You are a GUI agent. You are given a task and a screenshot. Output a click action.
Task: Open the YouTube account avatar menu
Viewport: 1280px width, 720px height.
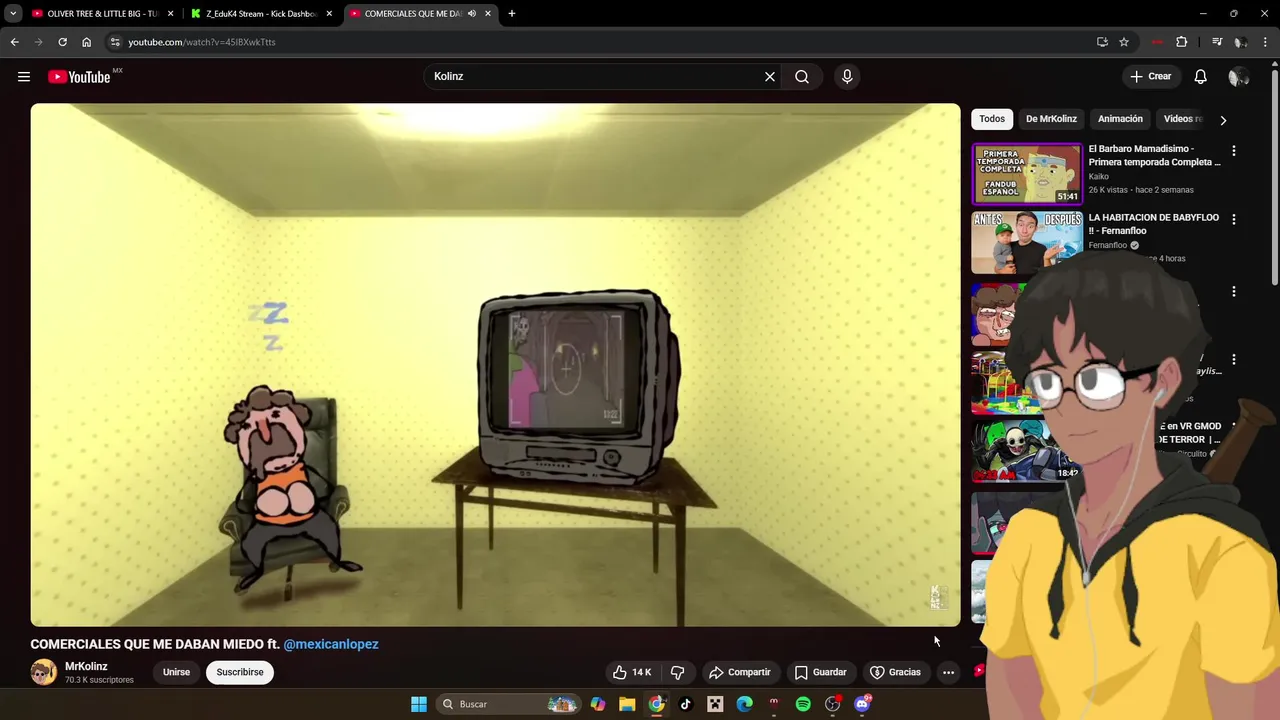(x=1239, y=77)
